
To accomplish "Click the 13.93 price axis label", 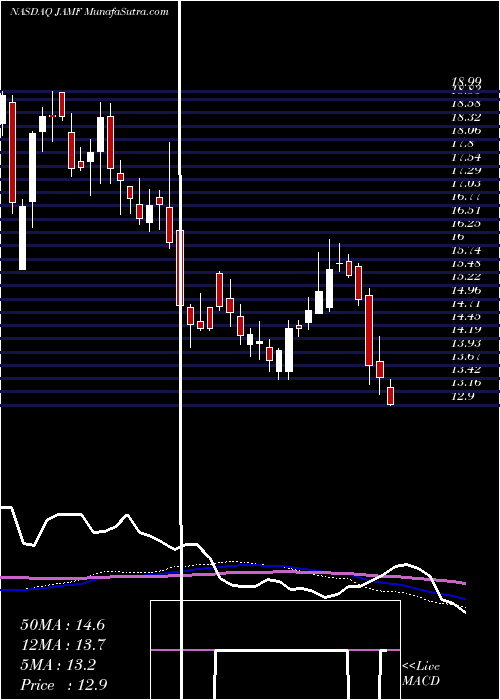I will point(466,343).
